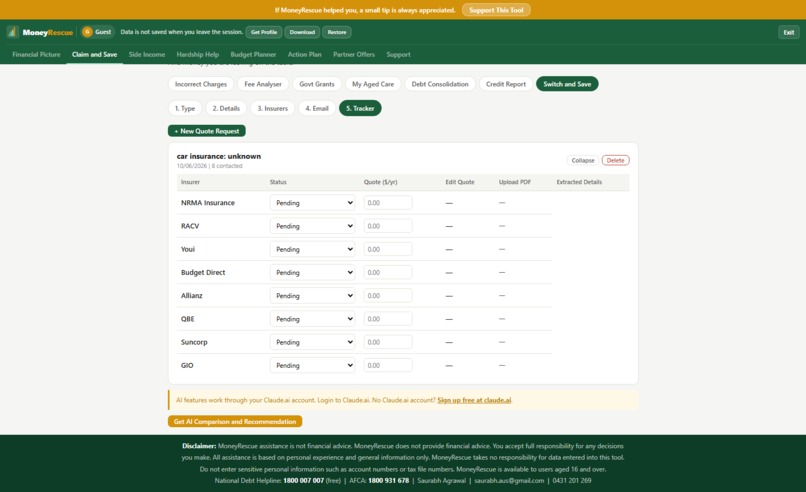Screen dimensions: 806x492
Task: Open Budget Direct status dropdown
Action: (x=313, y=272)
